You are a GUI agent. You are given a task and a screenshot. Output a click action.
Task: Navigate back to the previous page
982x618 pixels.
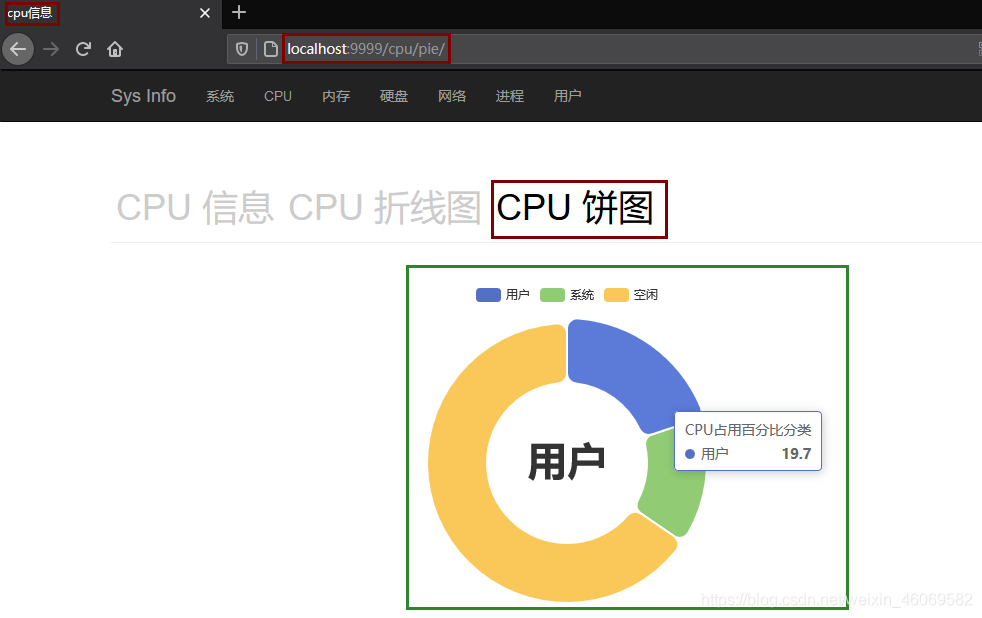[x=17, y=49]
